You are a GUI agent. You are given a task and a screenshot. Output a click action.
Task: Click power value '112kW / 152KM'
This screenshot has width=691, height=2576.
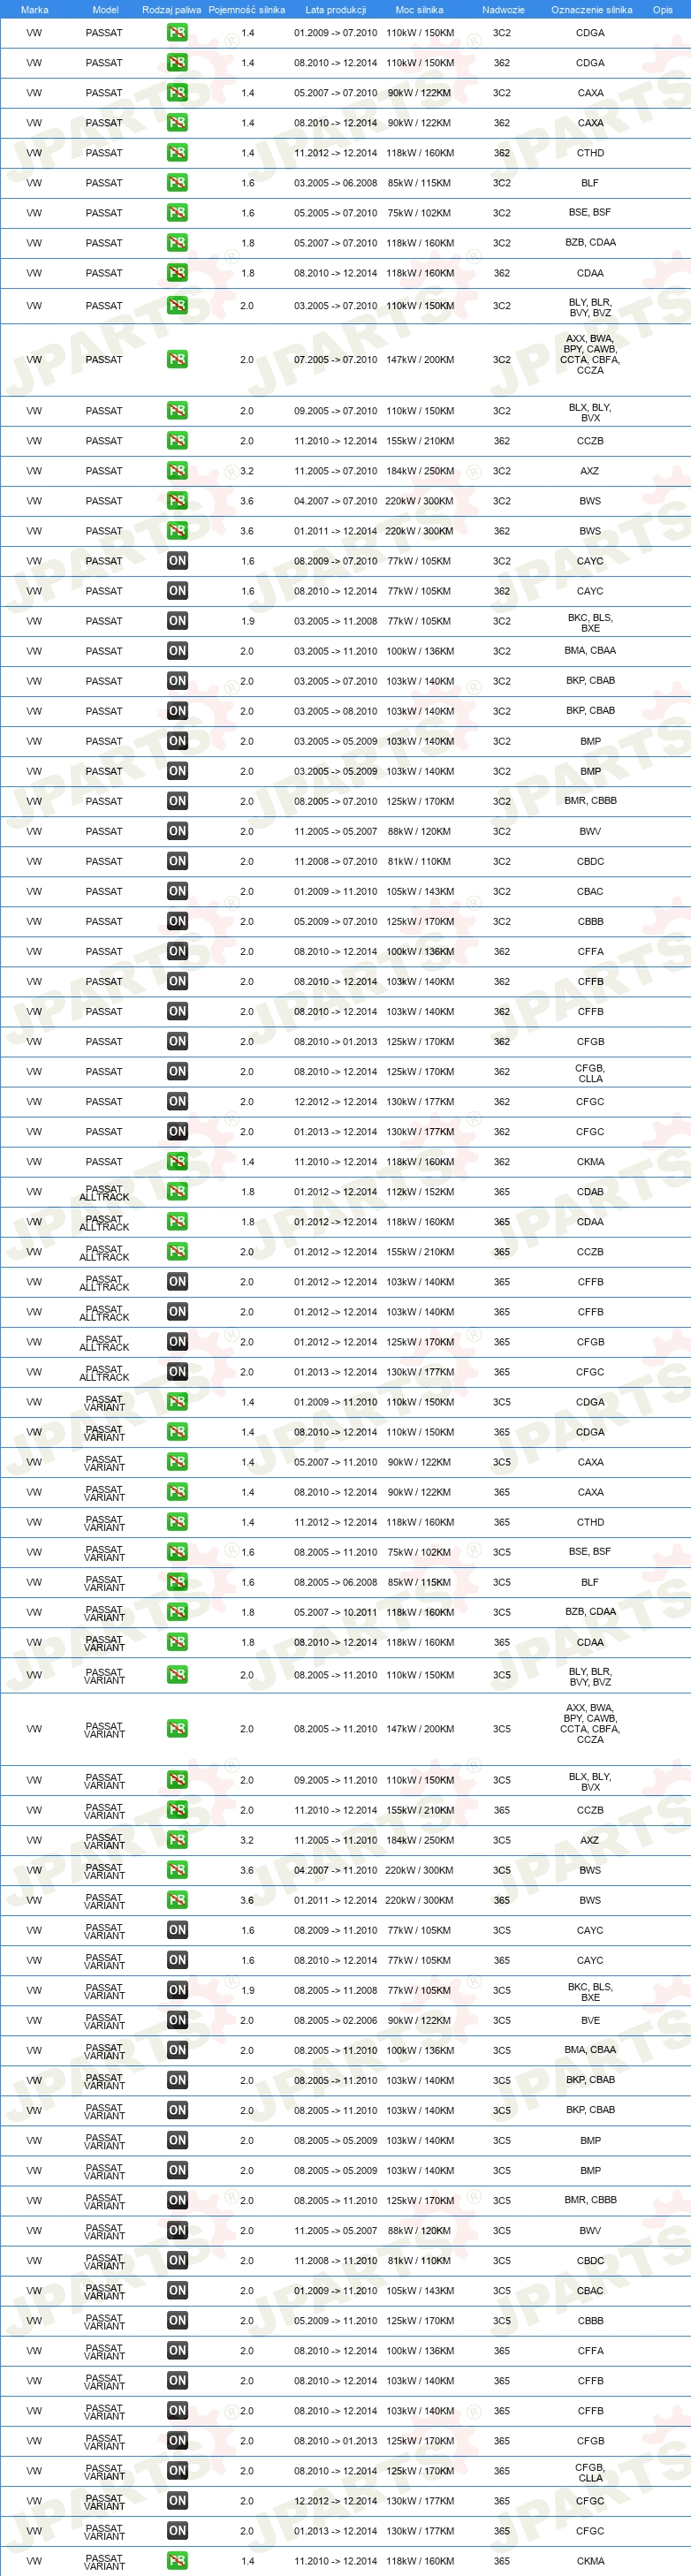tap(420, 1192)
